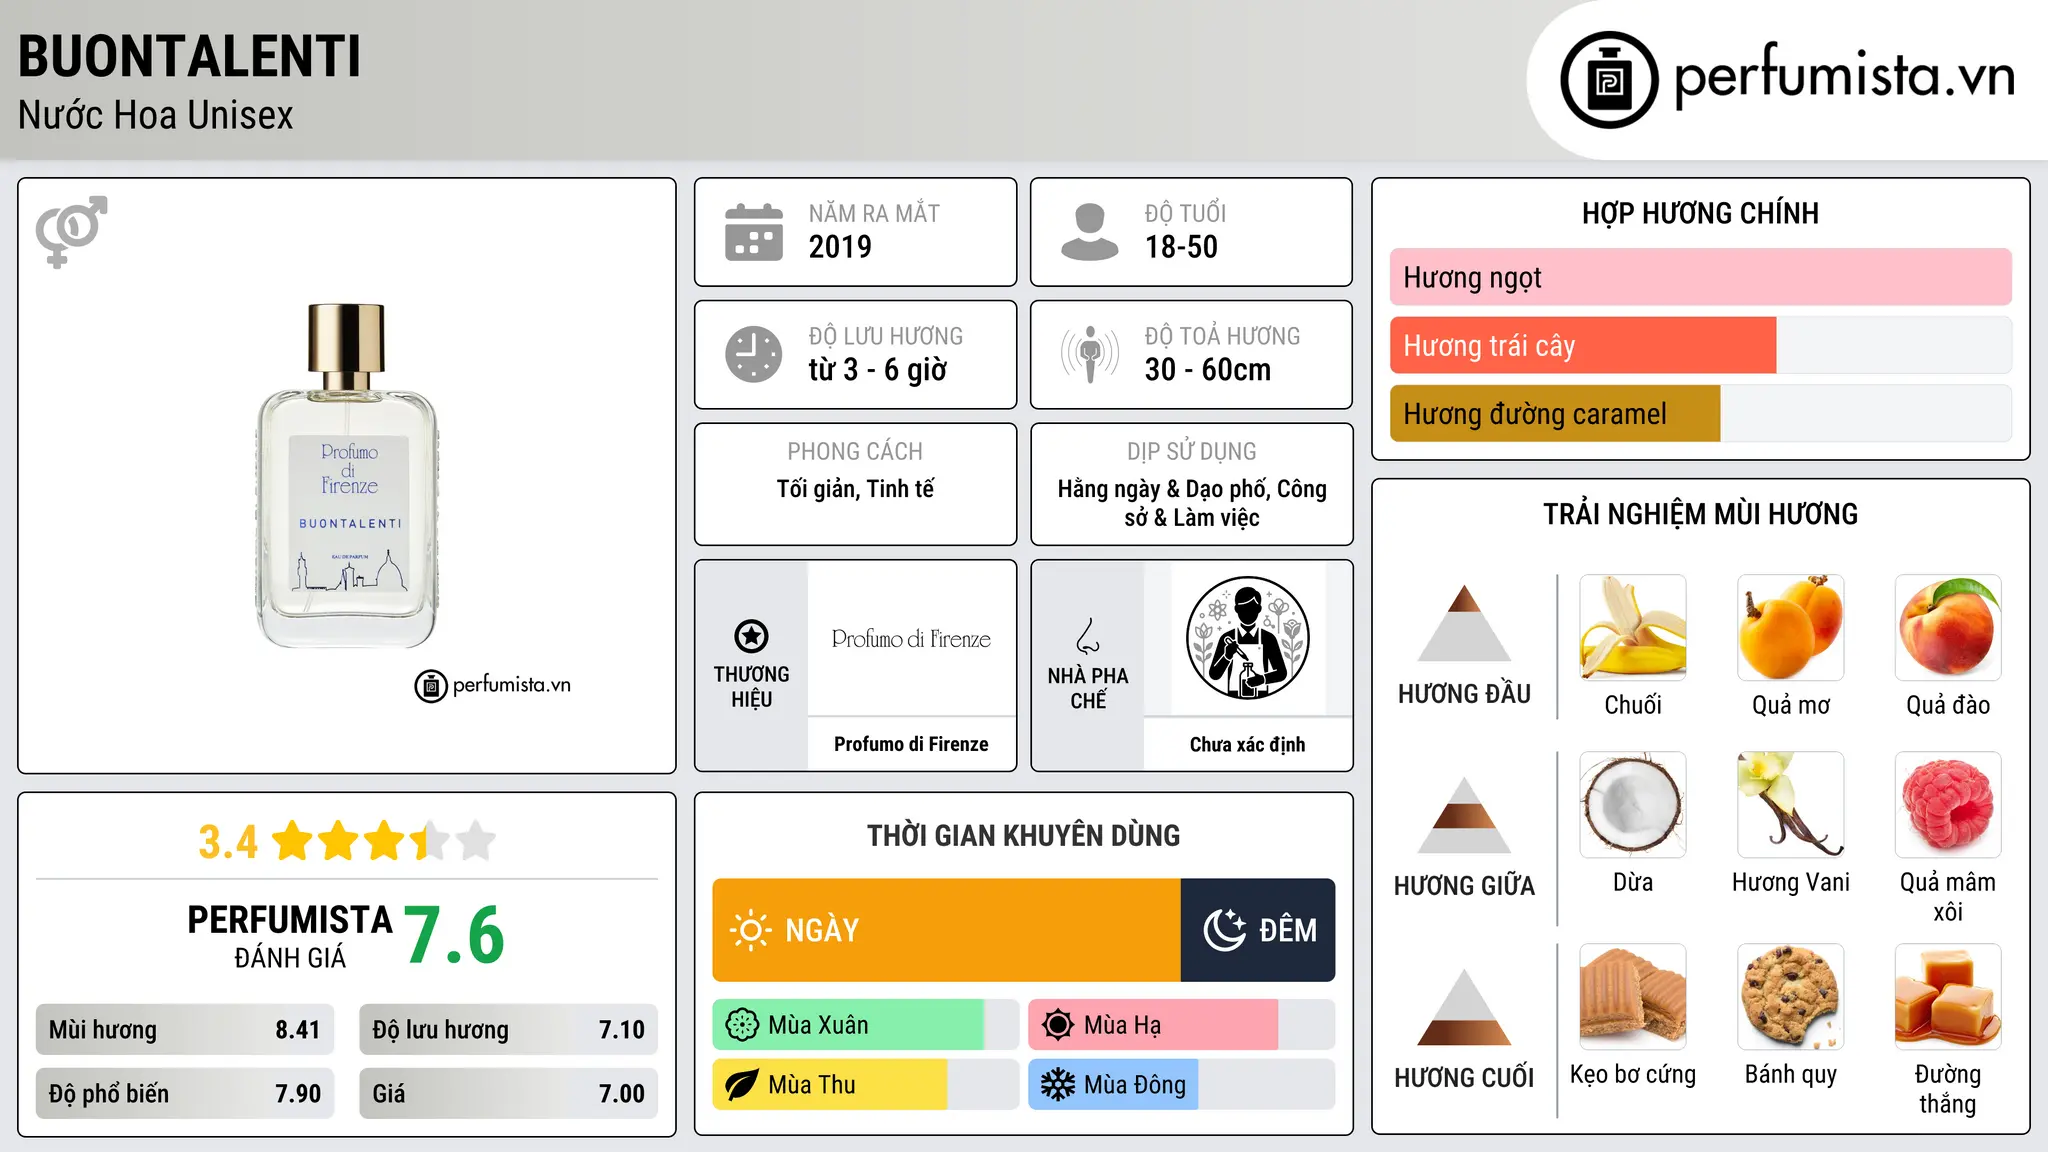Click the Hợp hương chính heading
Image resolution: width=2048 pixels, height=1152 pixels.
pos(1700,213)
